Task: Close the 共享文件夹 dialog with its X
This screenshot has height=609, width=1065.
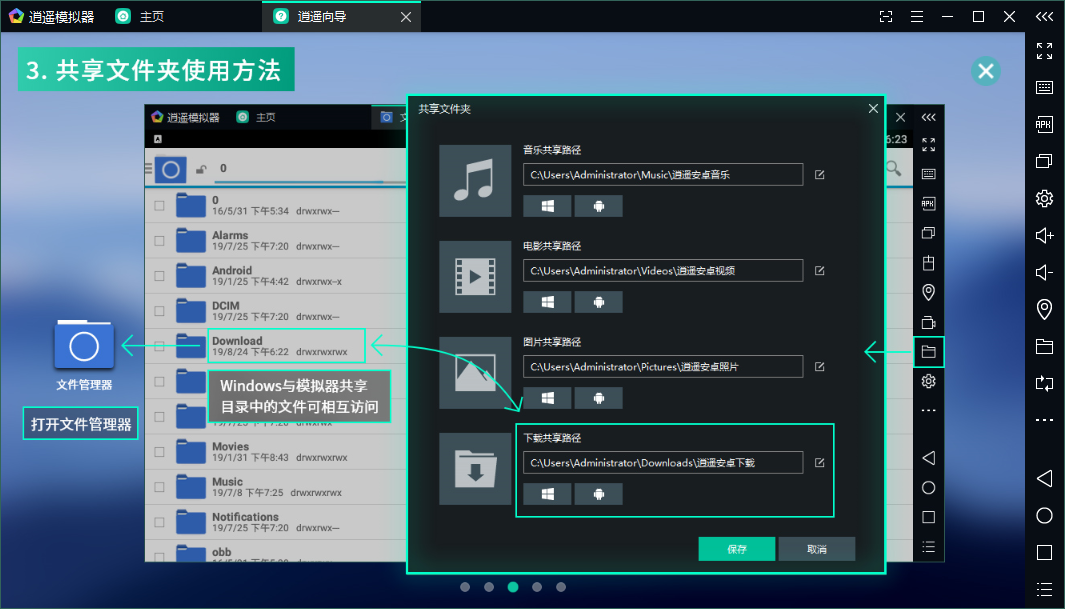Action: tap(873, 109)
